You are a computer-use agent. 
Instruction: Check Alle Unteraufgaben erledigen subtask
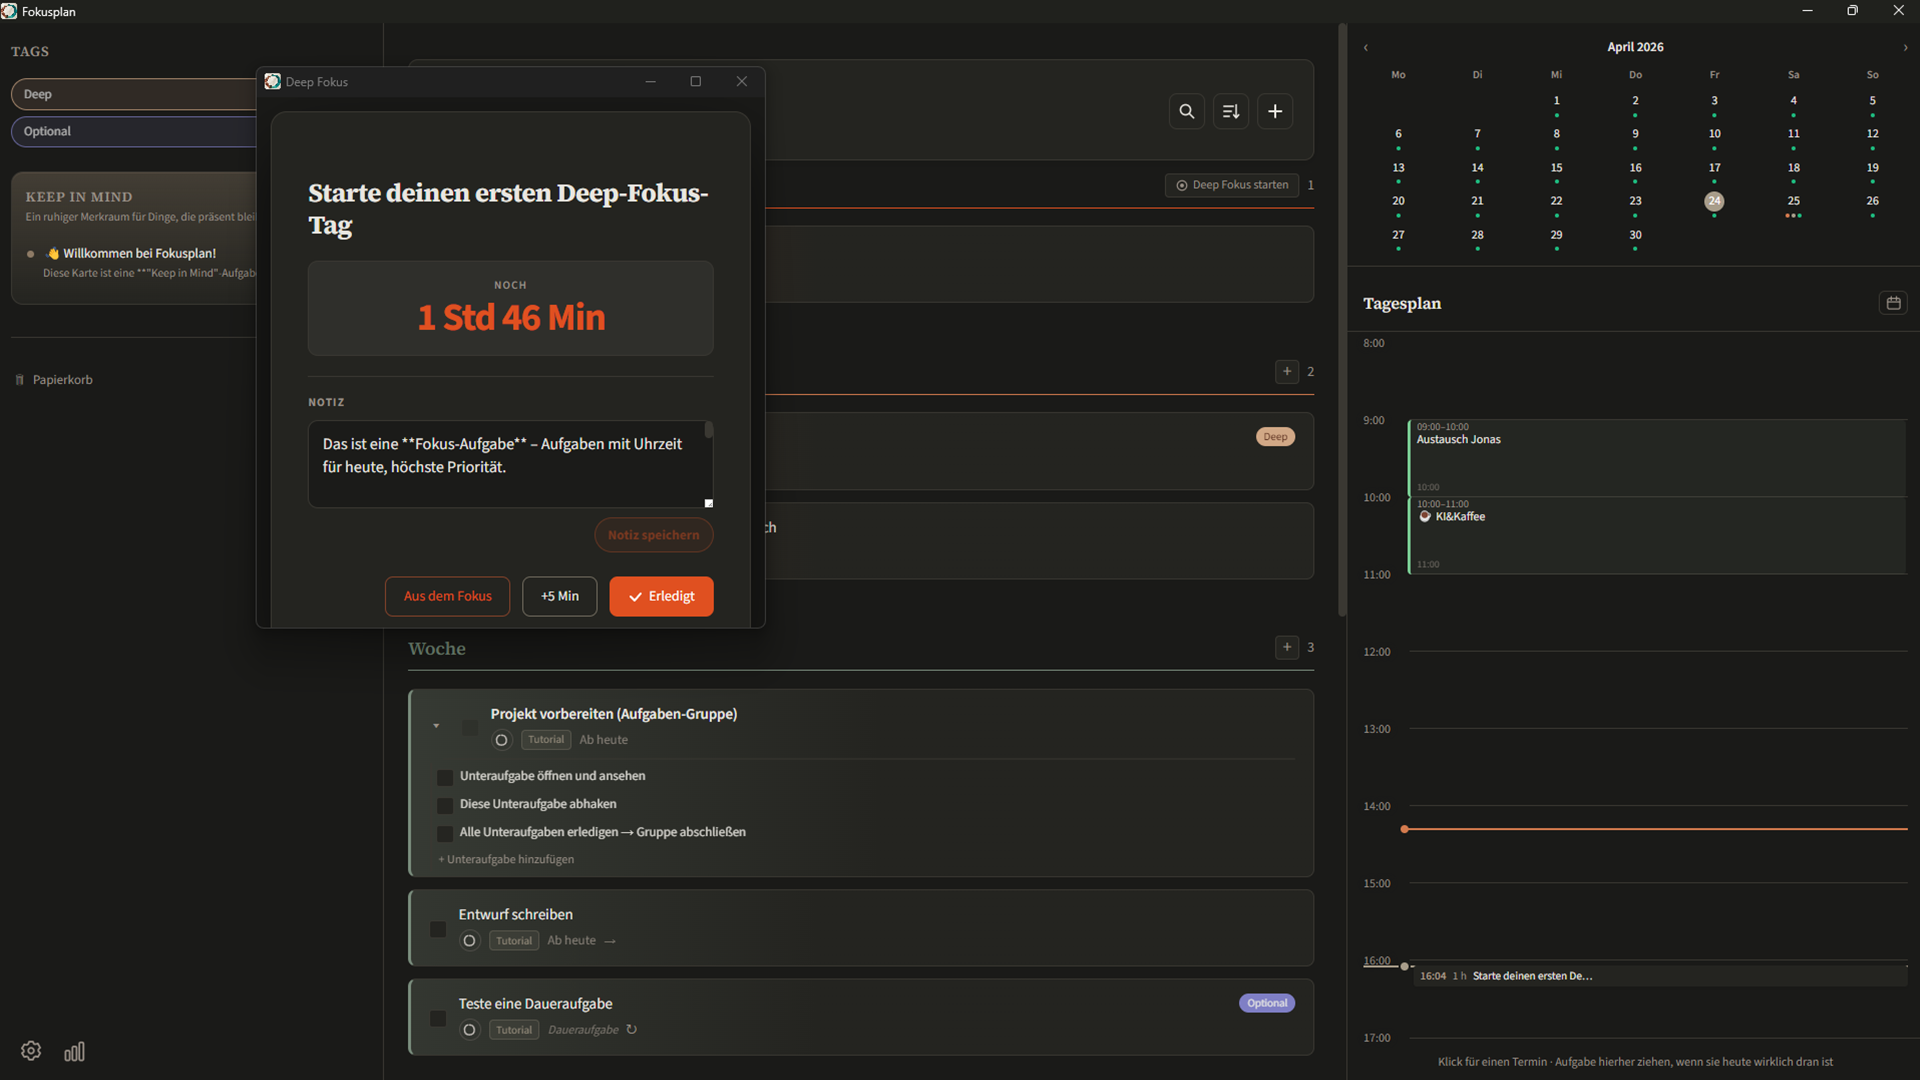coord(445,833)
